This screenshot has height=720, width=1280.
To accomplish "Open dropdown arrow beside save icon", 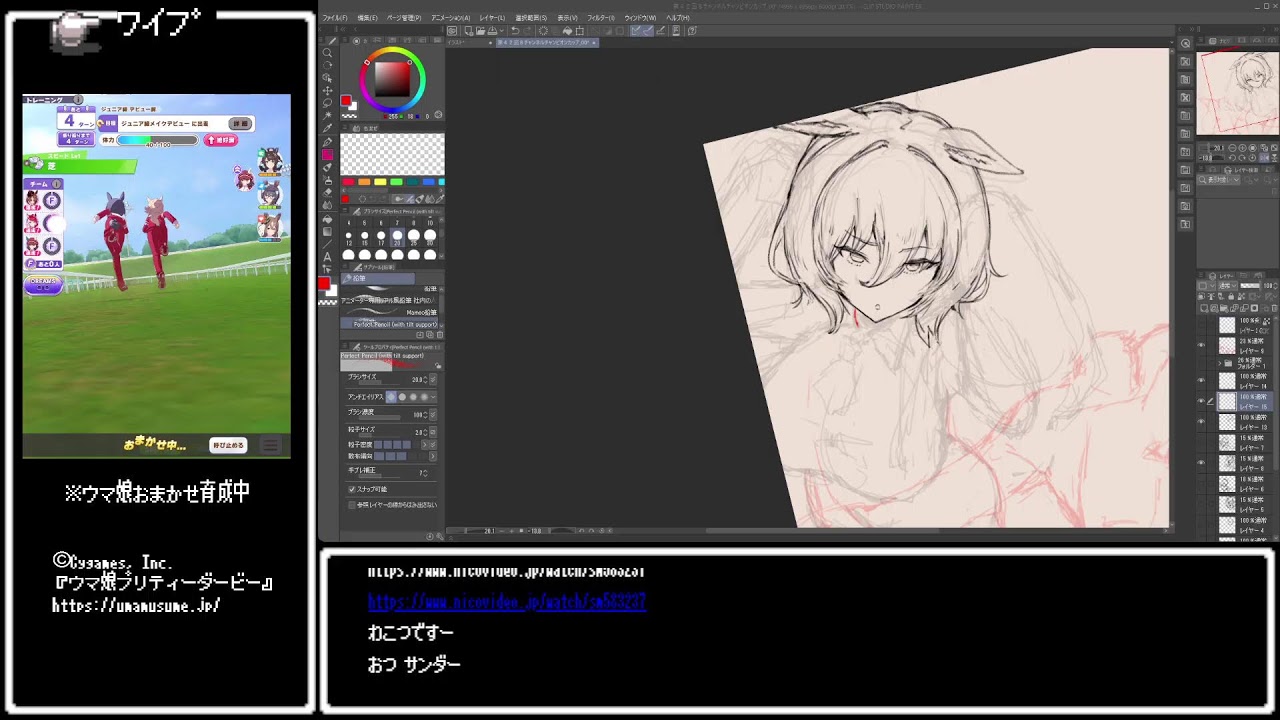I will coord(502,30).
